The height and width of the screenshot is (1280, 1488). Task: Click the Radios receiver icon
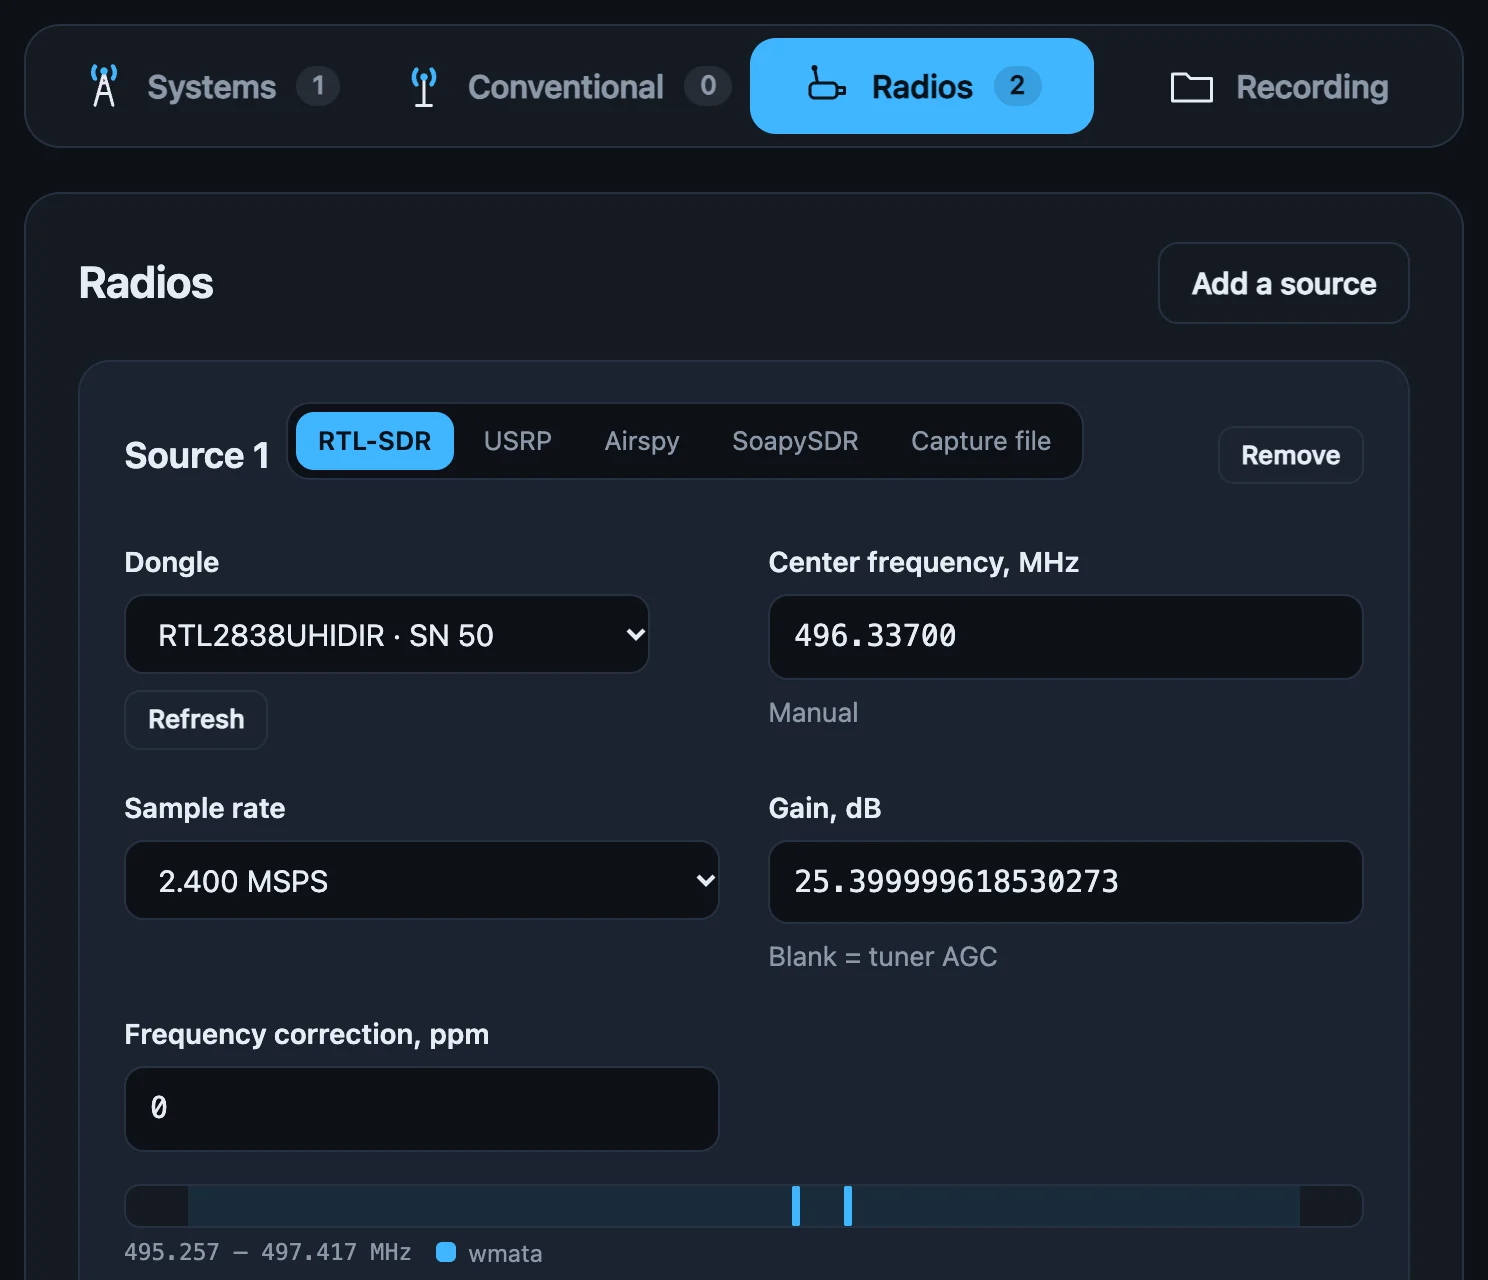tap(826, 84)
